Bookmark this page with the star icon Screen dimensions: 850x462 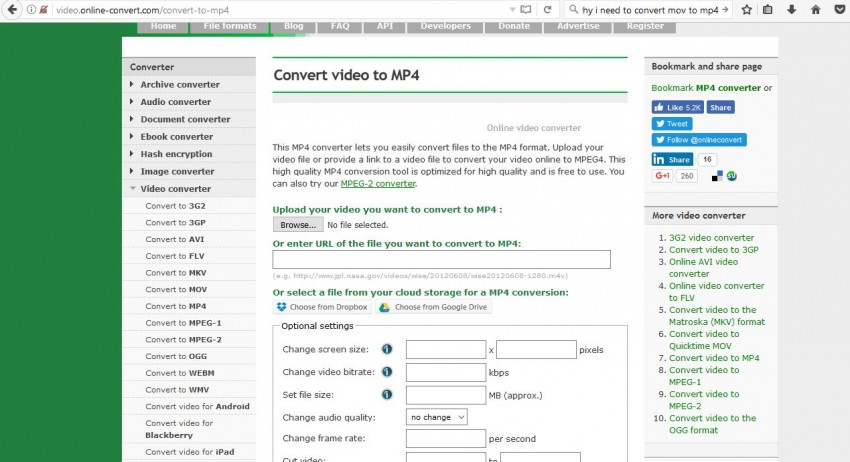click(747, 9)
